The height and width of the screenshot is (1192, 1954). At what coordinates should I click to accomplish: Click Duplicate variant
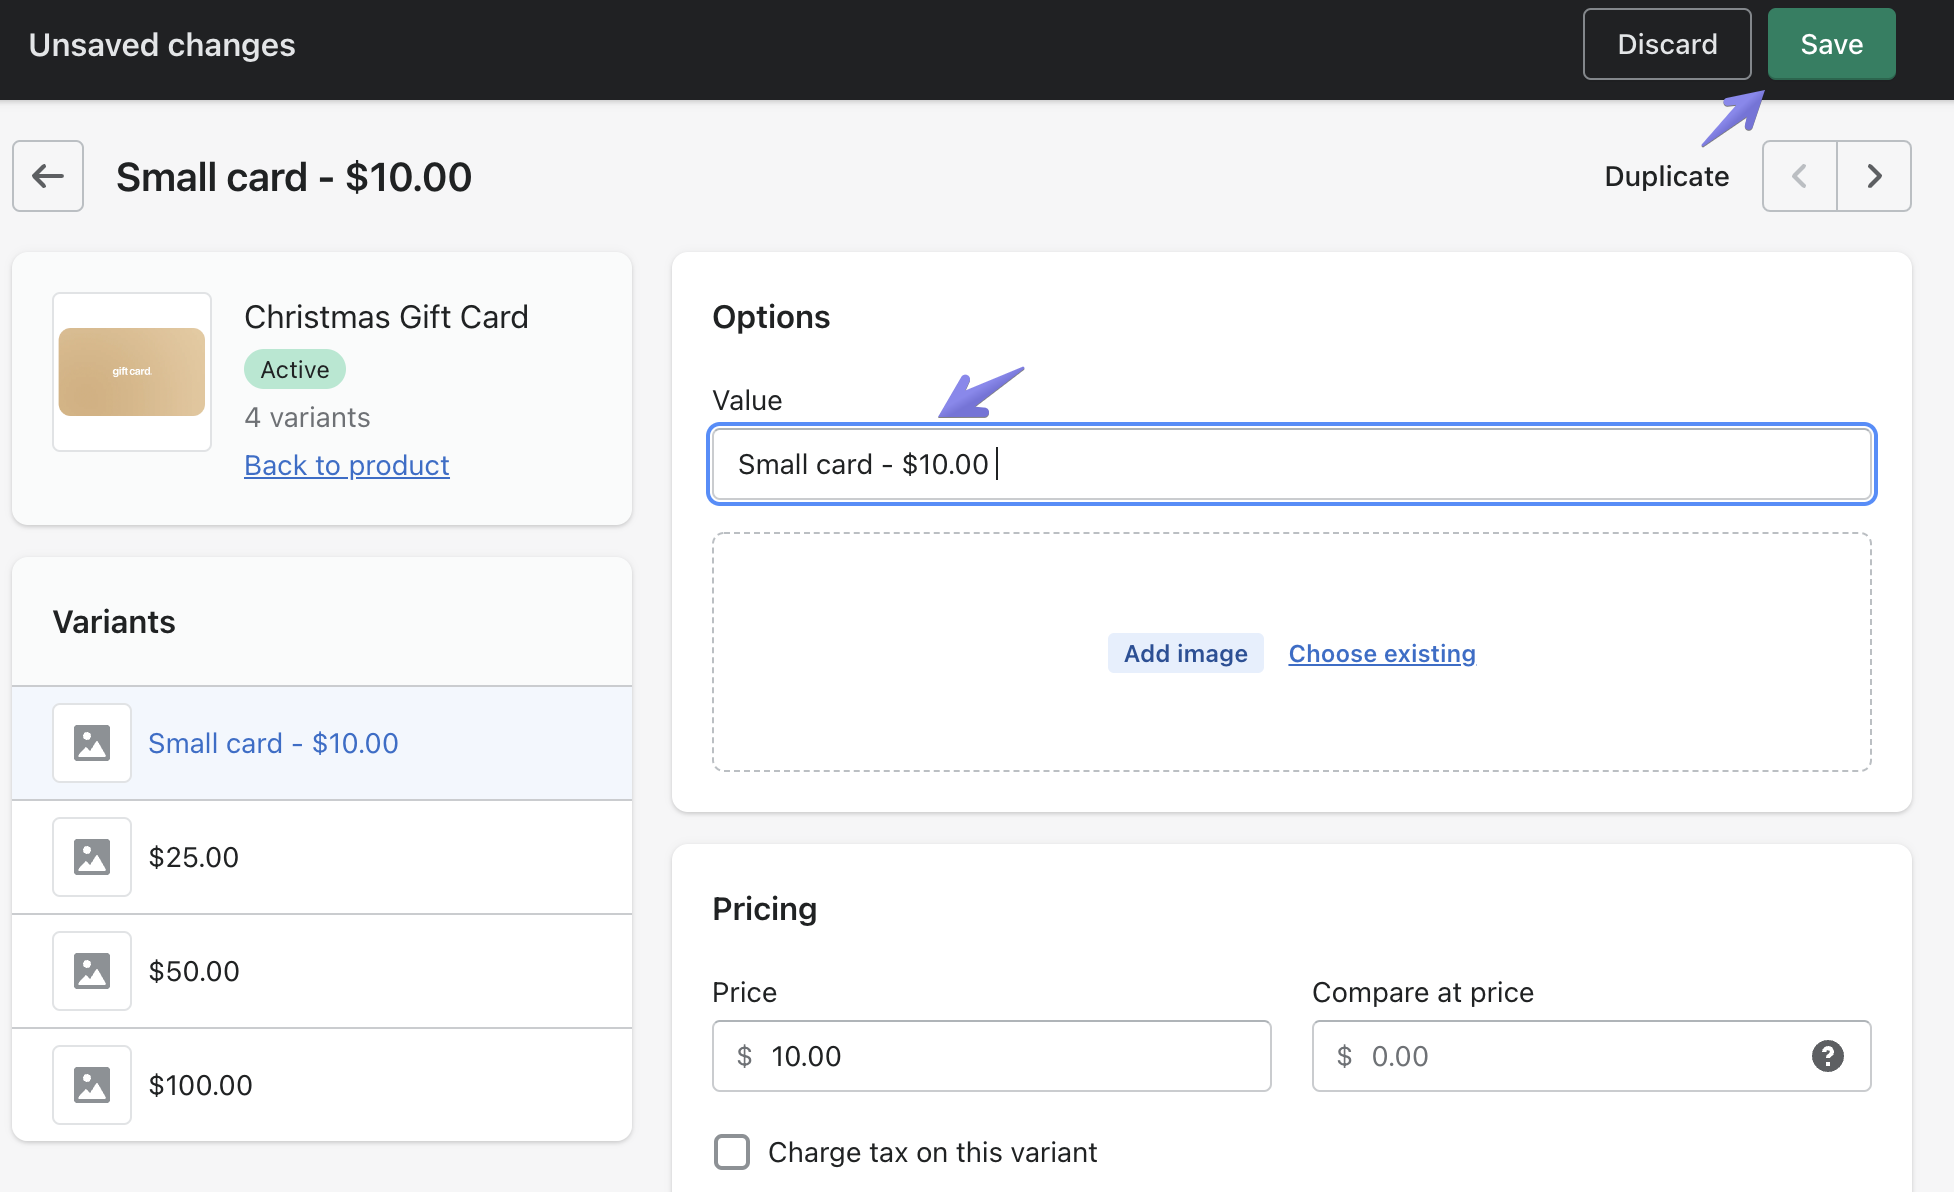click(x=1666, y=176)
